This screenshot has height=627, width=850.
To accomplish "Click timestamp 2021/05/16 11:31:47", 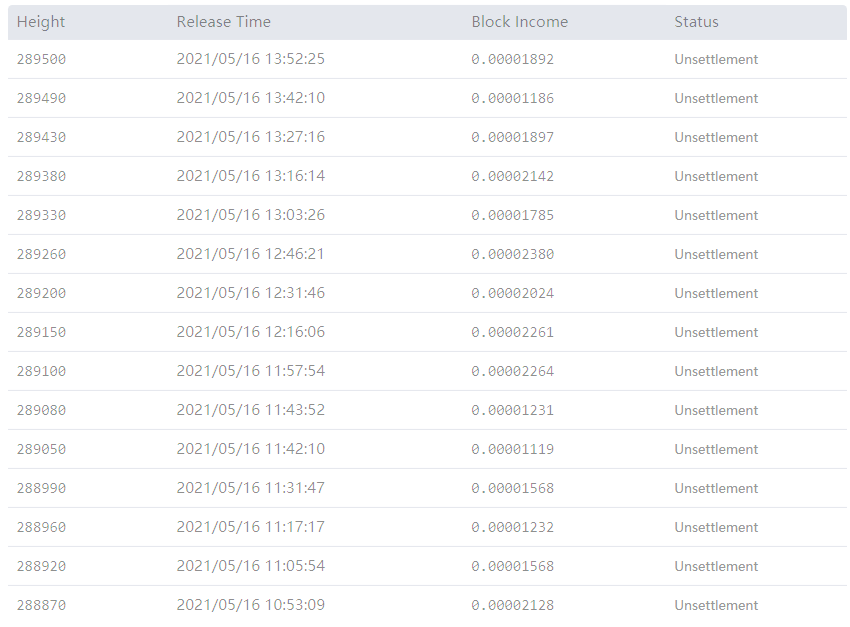I will [251, 488].
